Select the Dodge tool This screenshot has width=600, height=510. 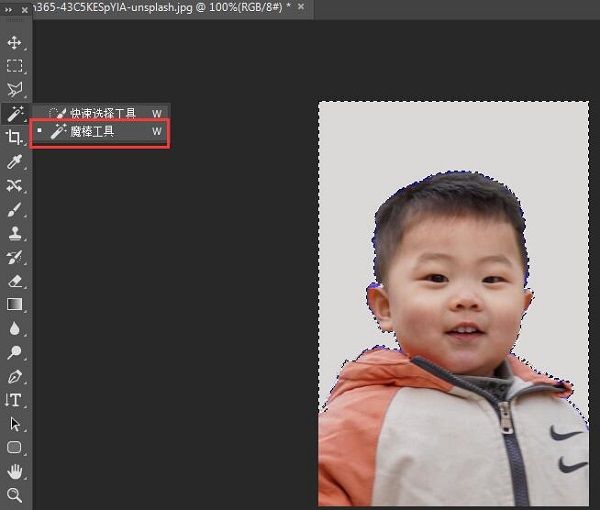click(x=15, y=352)
